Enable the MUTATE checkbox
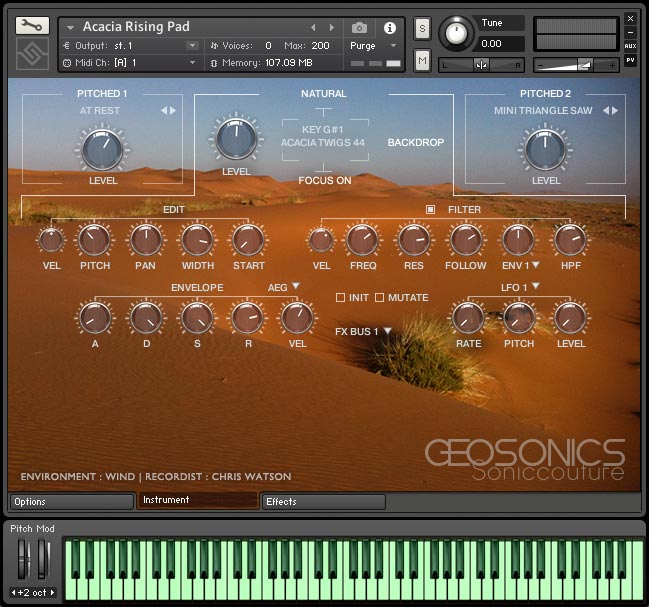649x607 pixels. click(x=379, y=298)
